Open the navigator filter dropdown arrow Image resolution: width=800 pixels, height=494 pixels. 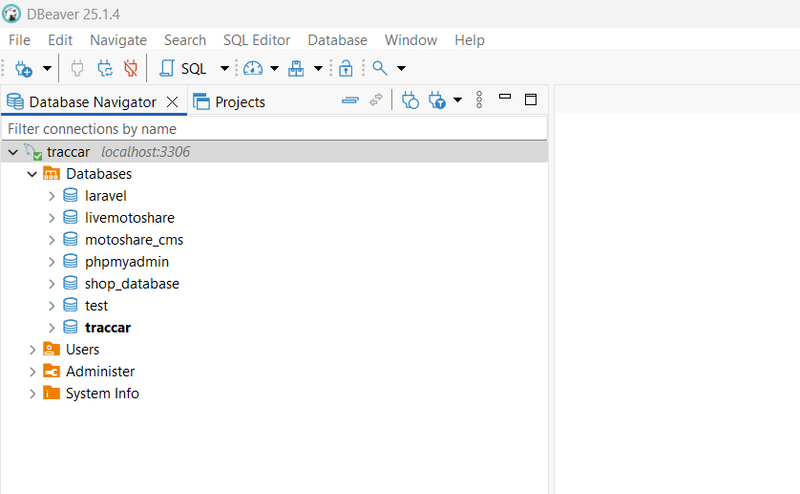[x=458, y=100]
